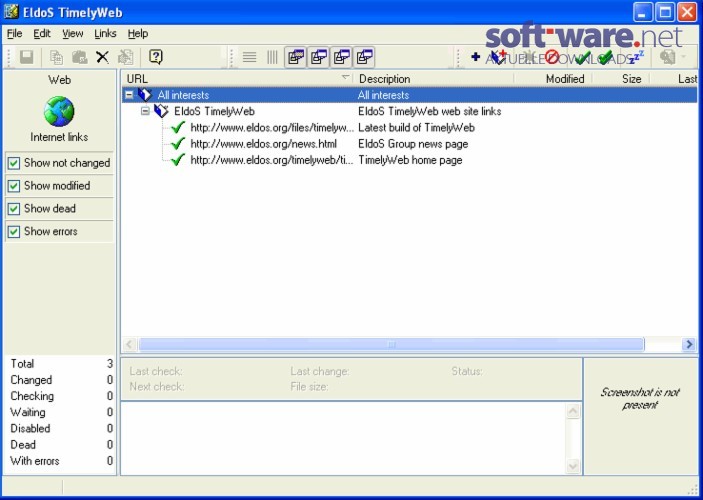703x500 pixels.
Task: Select the horizontal lines layout icon
Action: click(250, 57)
